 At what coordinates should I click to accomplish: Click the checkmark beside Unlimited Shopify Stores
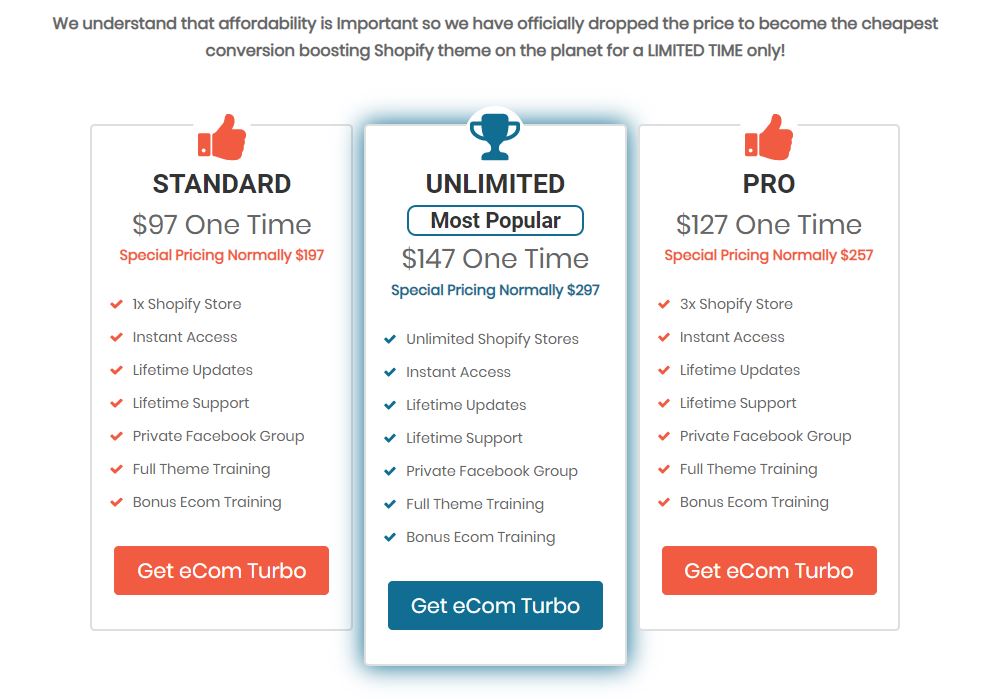[390, 339]
